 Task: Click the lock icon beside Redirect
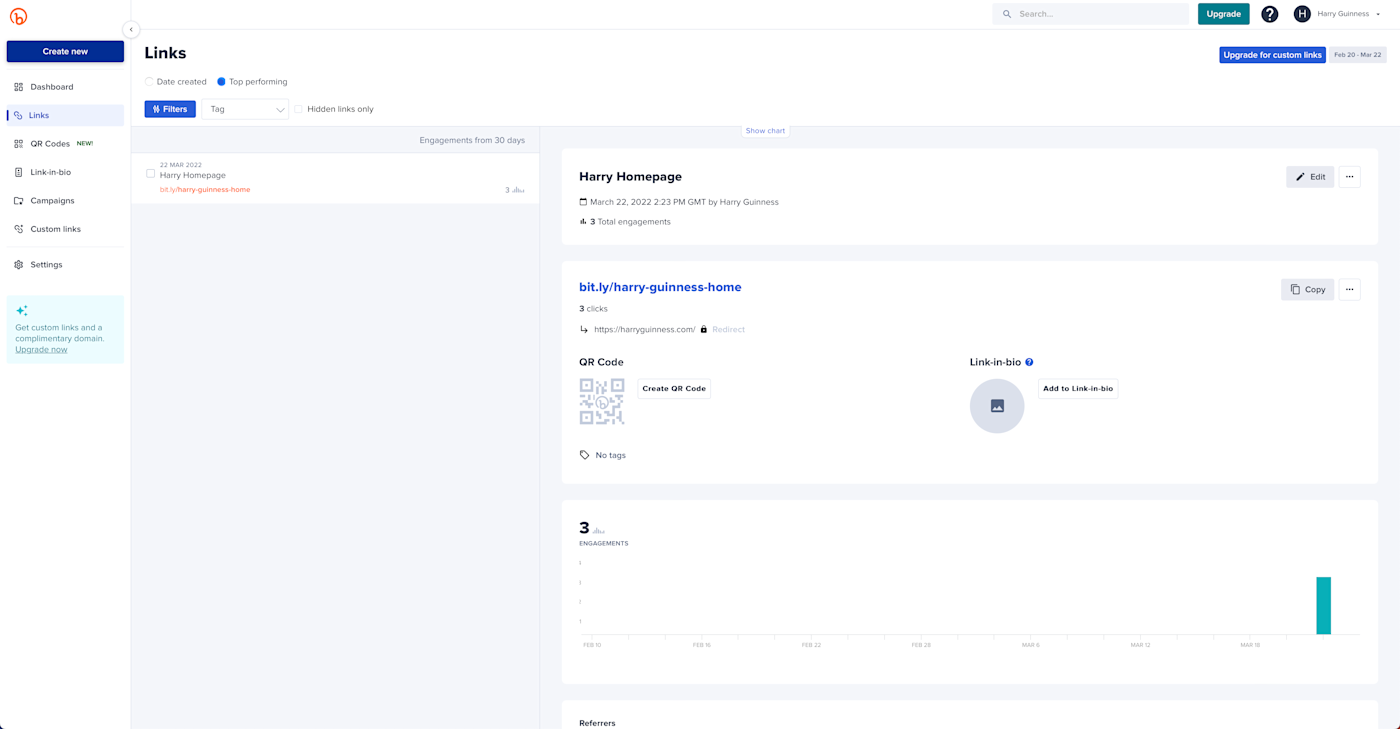pyautogui.click(x=704, y=329)
